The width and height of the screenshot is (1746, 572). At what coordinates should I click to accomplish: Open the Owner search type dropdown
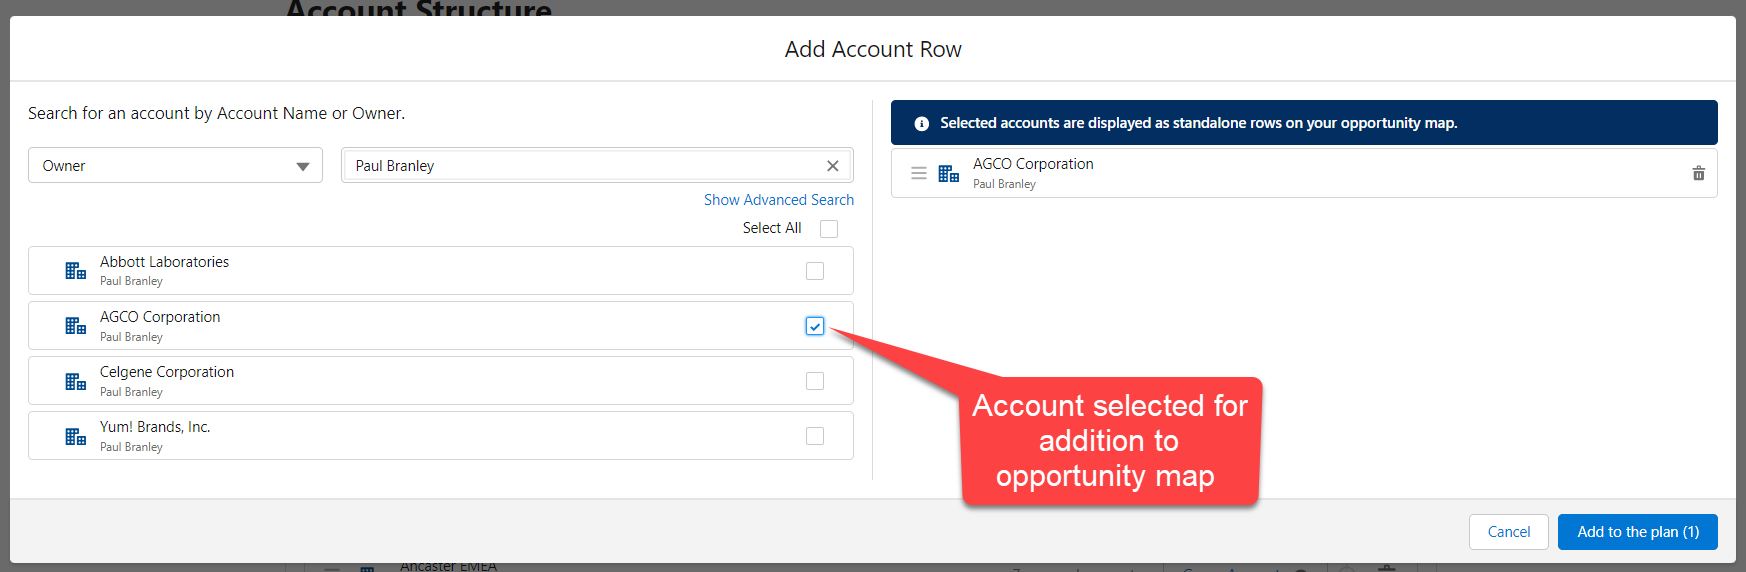click(175, 166)
